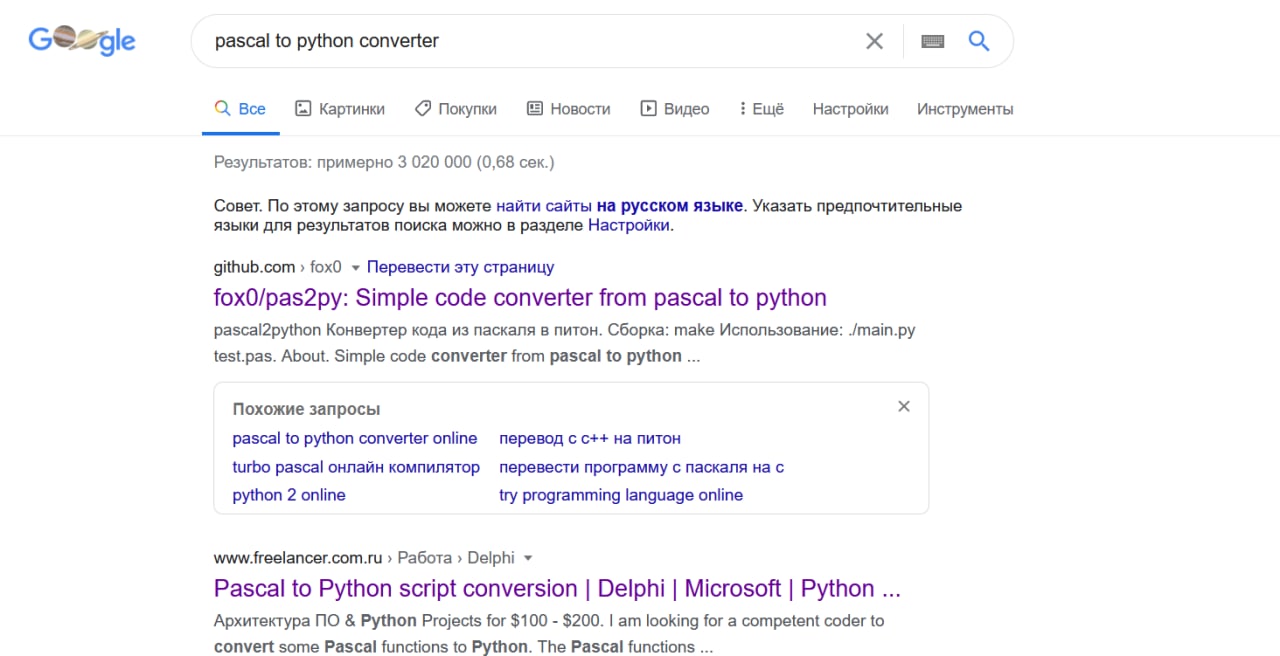Click the www.freelancer.com.ru › Работа › Delphi URL

point(364,557)
